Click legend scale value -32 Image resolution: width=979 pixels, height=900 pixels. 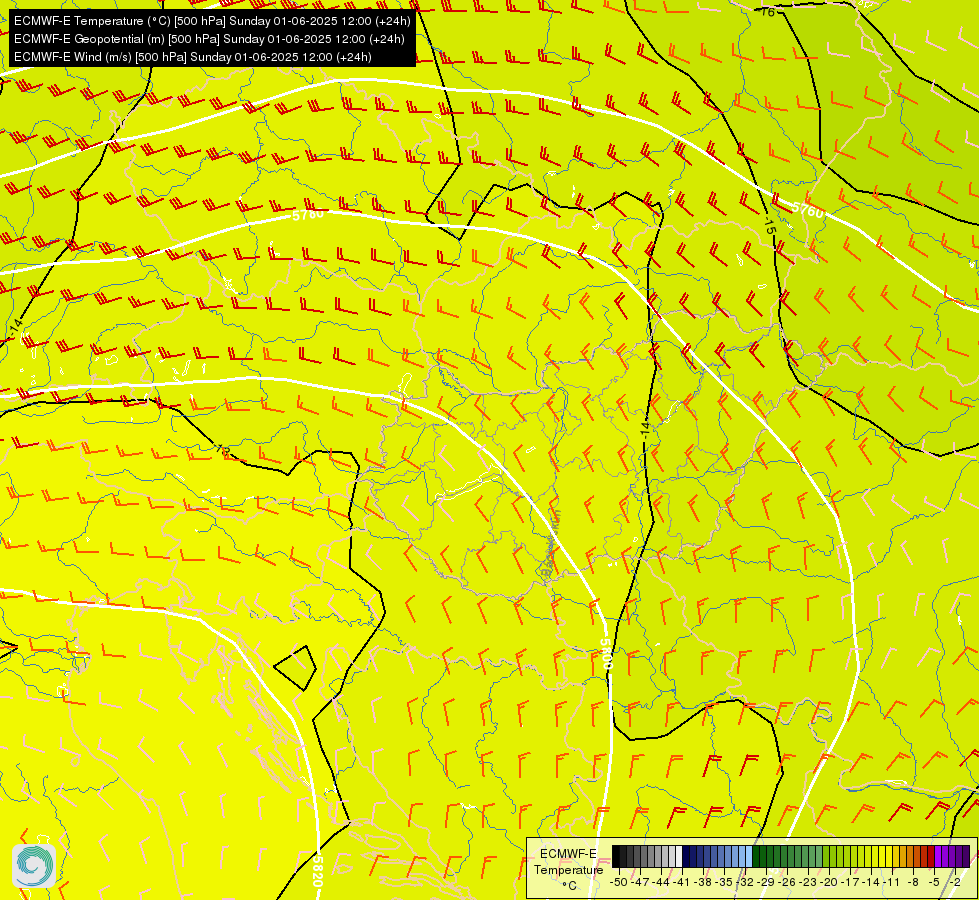point(745,882)
